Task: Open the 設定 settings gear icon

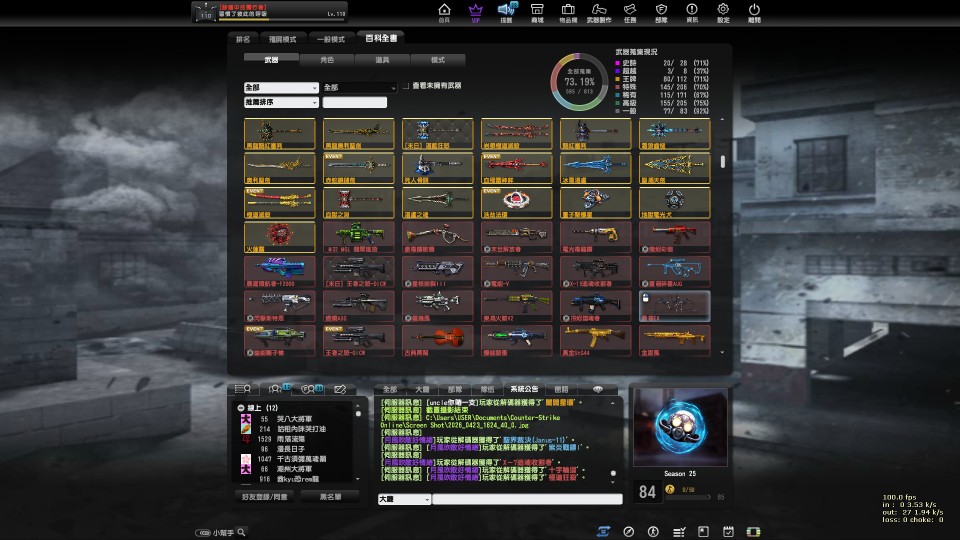Action: 723,12
